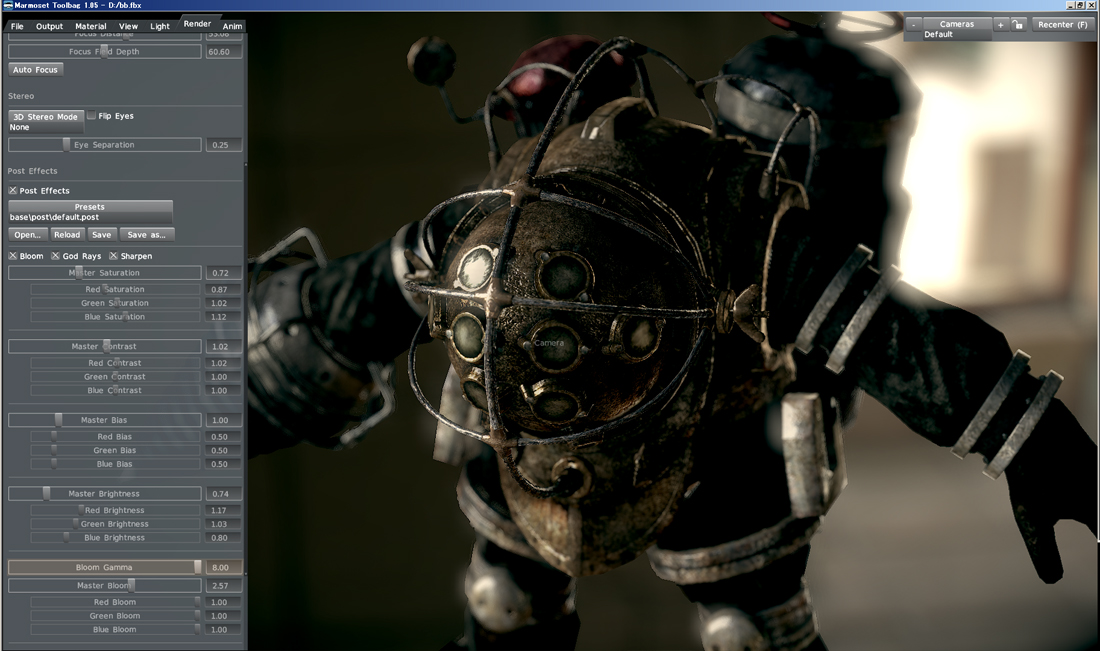Click the Red Brightness slider
Screen dimensions: 1100x651
(115, 510)
